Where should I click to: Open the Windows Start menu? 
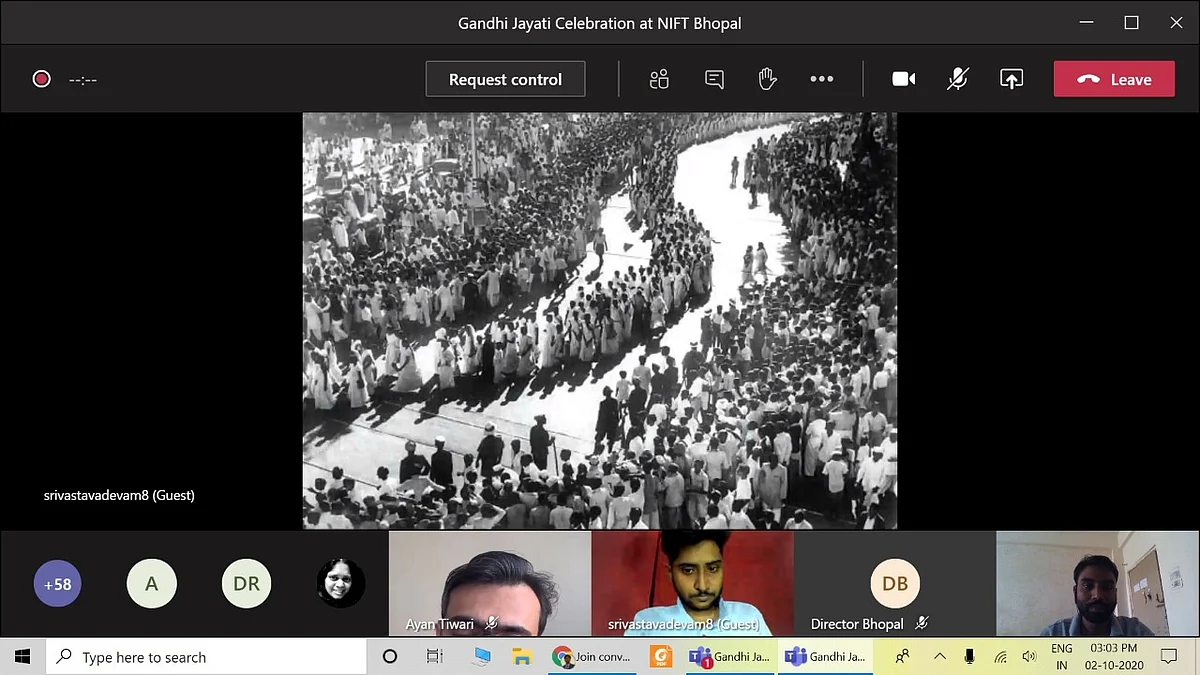[x=22, y=657]
